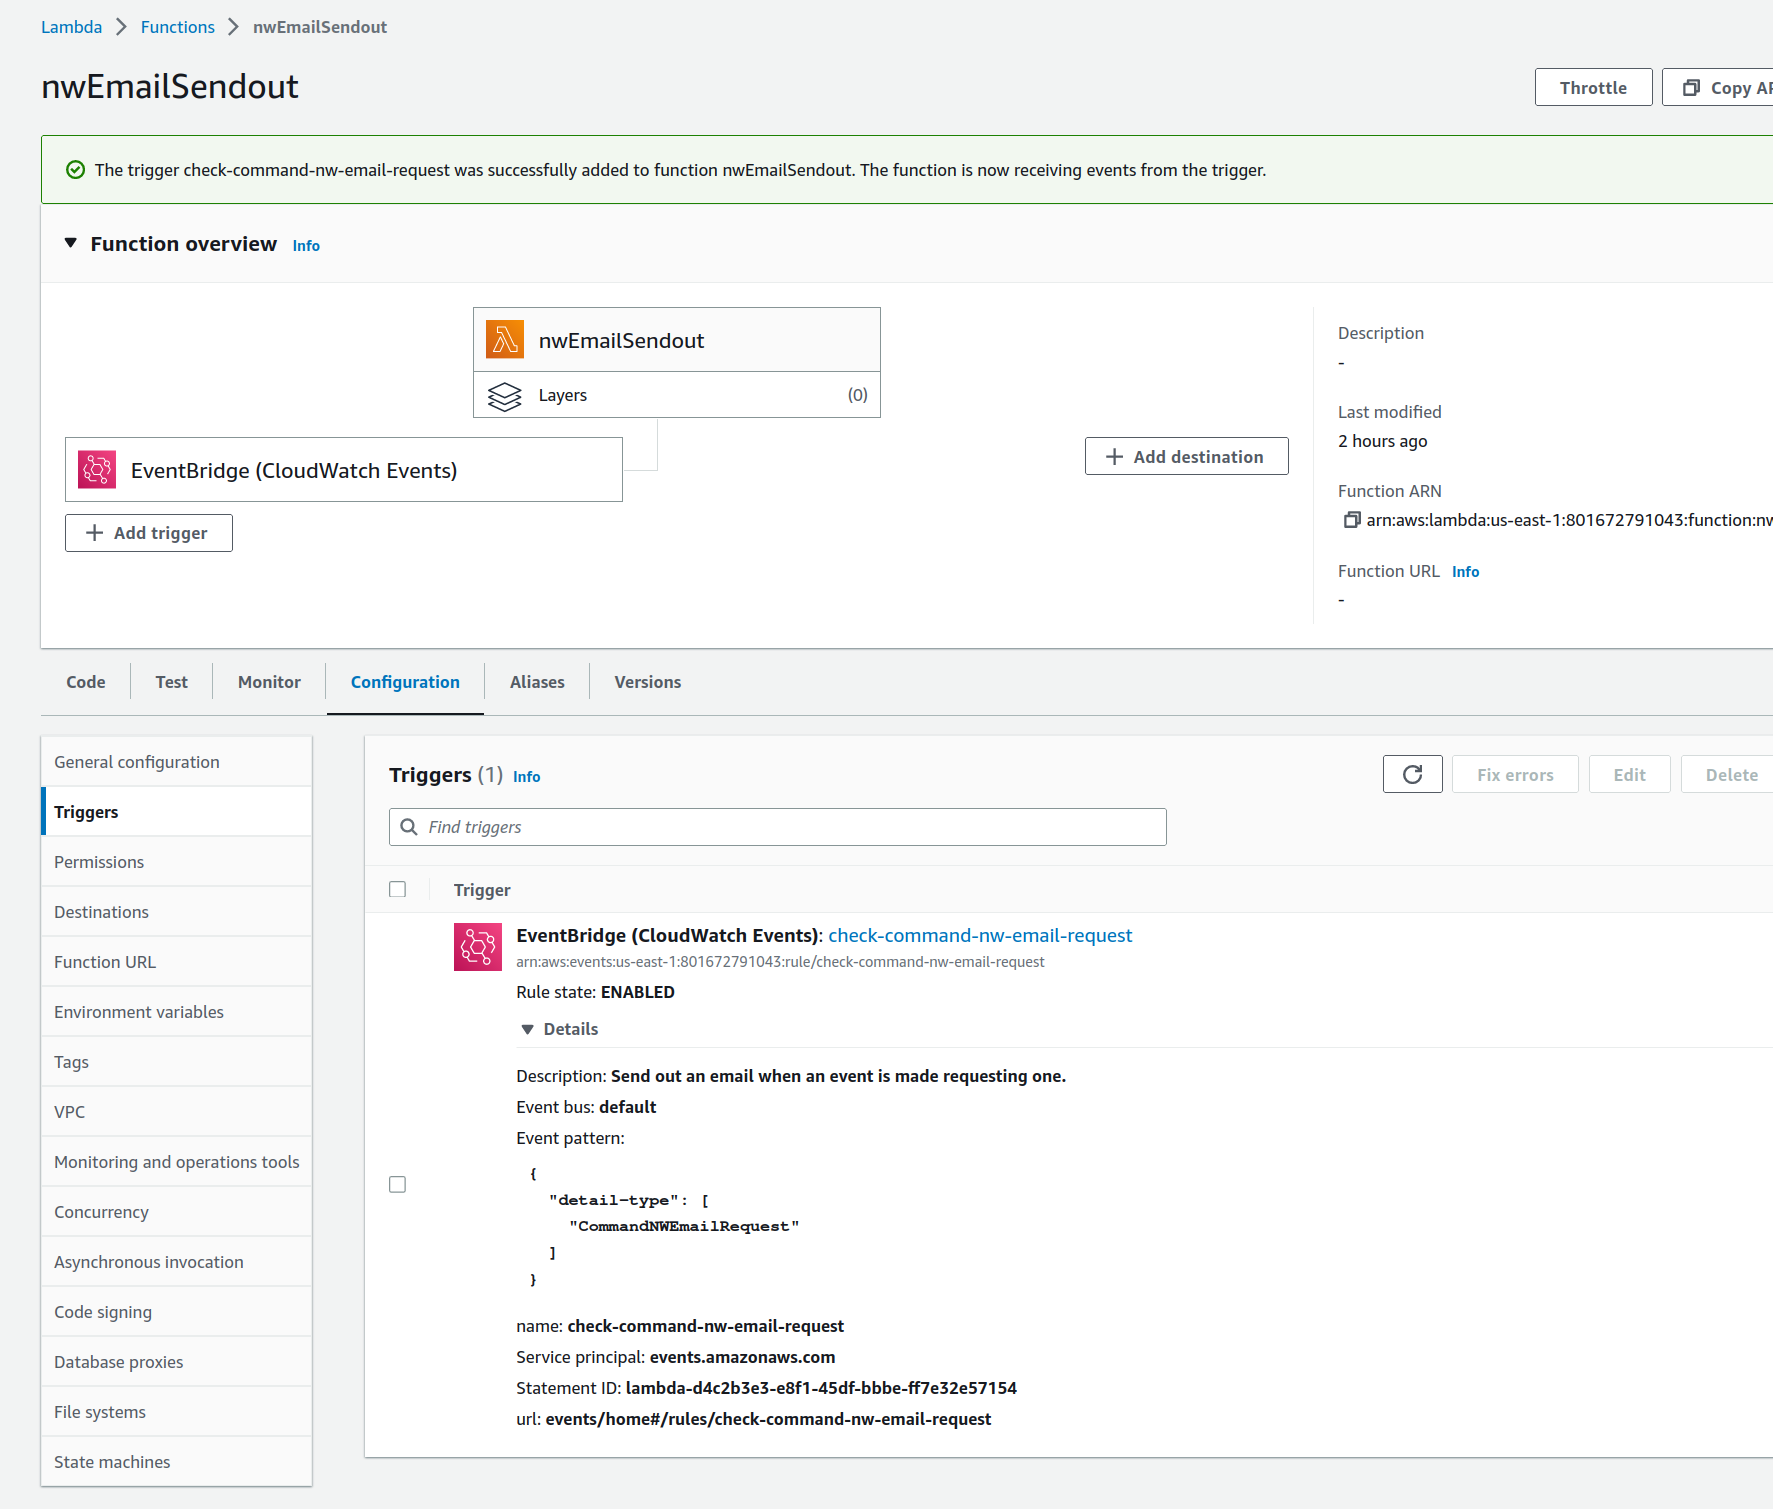
Task: Open Destinations in the side menu
Action: 177,912
